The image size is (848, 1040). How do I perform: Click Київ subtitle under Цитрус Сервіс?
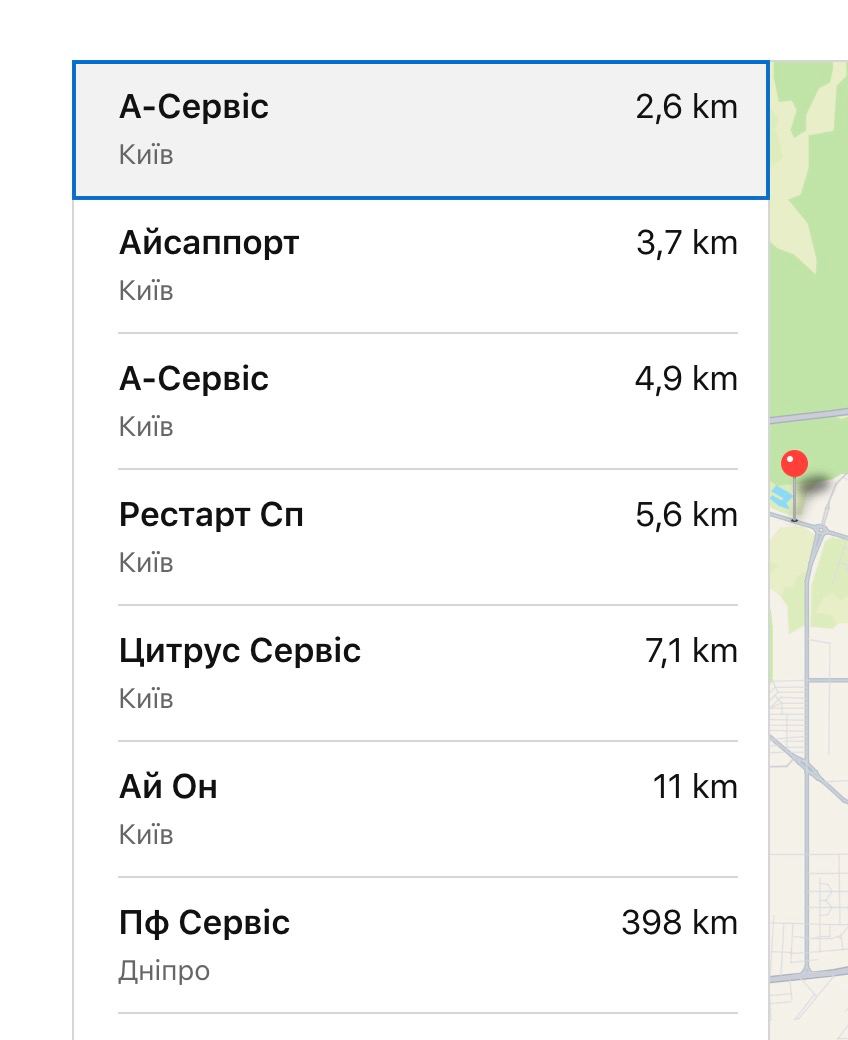point(146,698)
